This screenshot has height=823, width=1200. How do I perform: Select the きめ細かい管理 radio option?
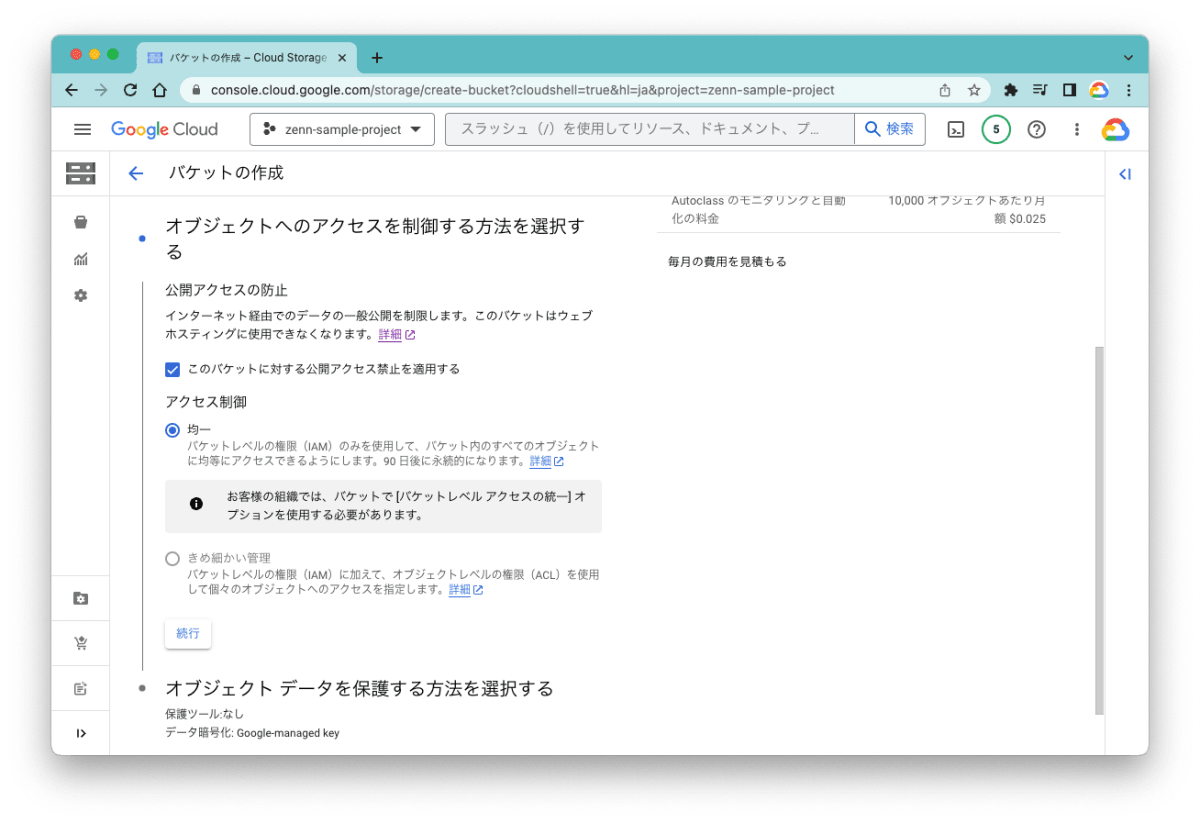172,558
